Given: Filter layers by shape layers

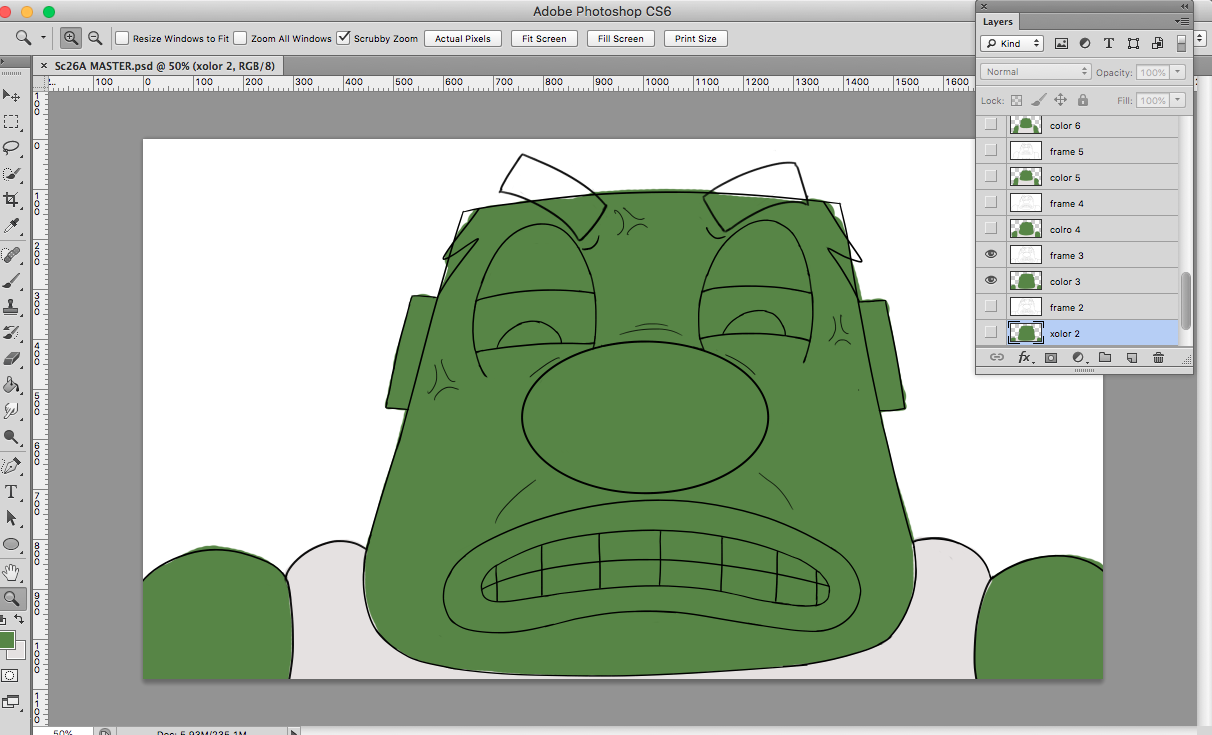Looking at the screenshot, I should 1133,43.
